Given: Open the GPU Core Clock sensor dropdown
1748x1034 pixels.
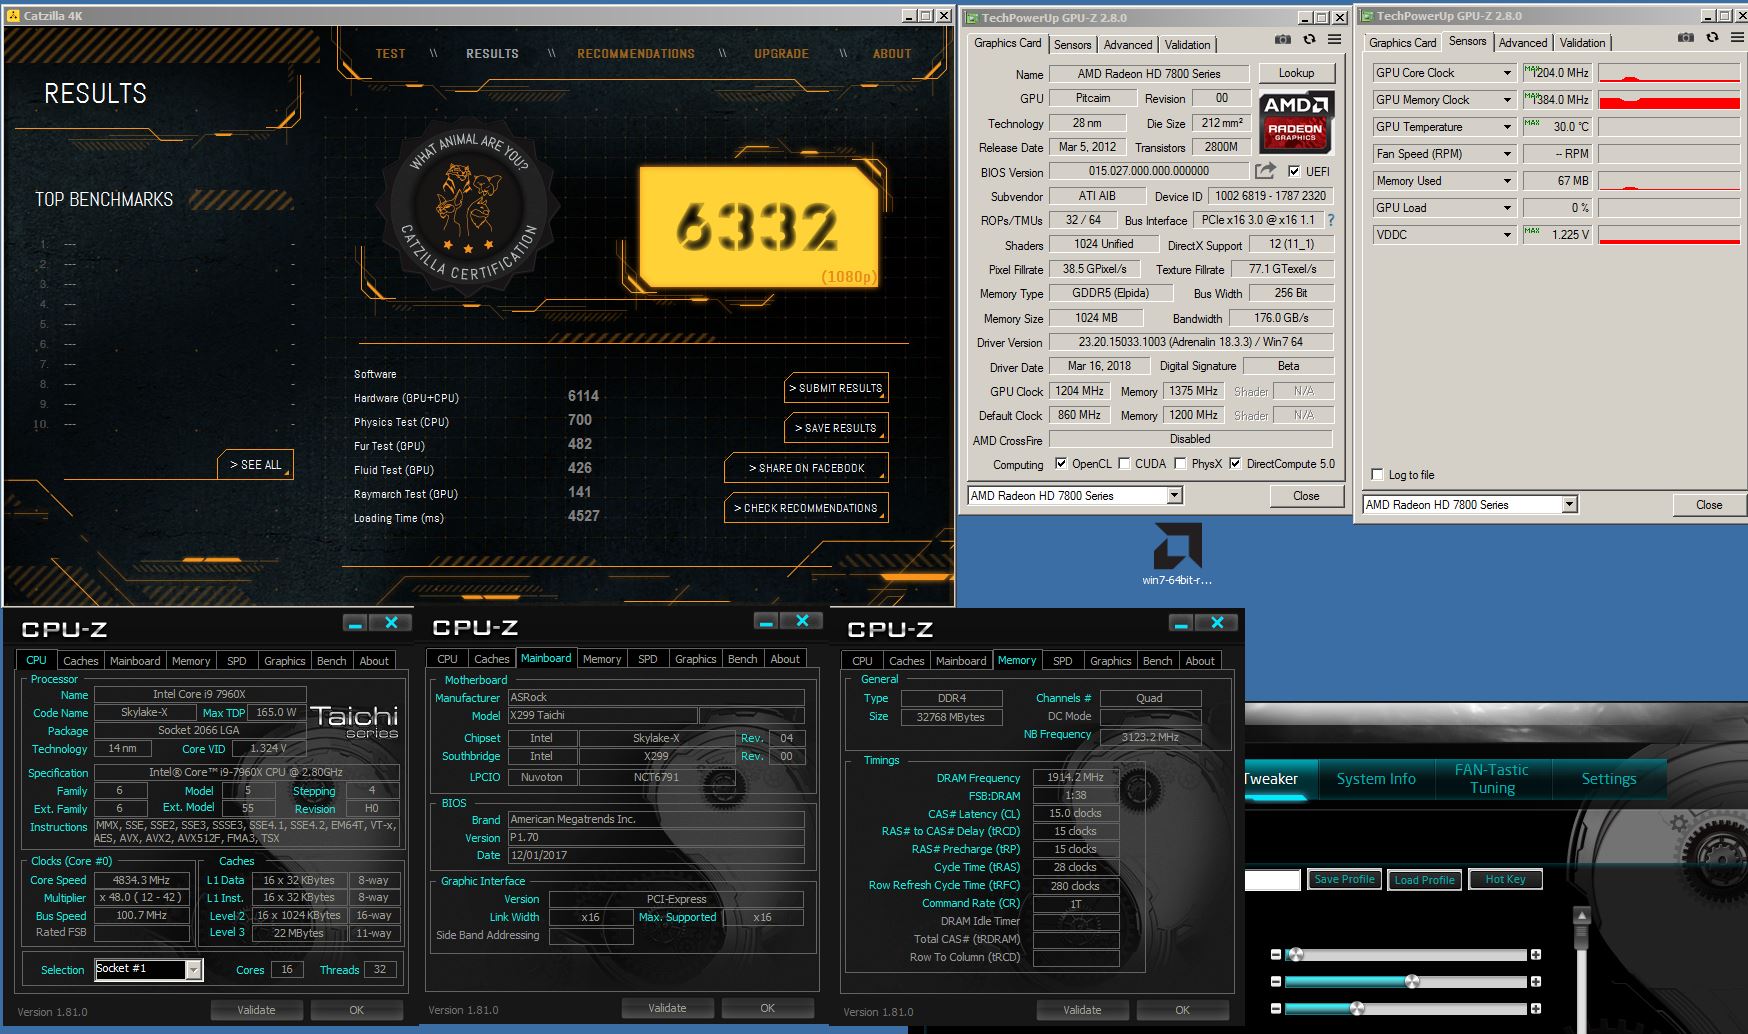Looking at the screenshot, I should point(1507,73).
